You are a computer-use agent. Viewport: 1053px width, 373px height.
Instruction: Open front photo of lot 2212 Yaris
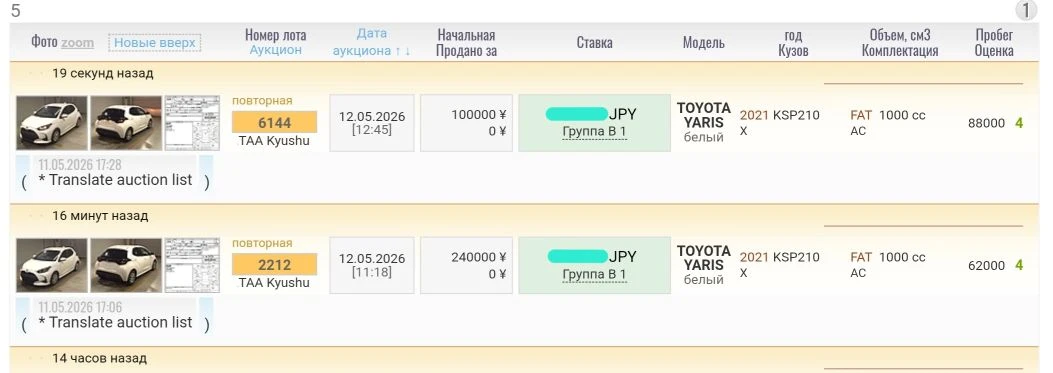[52, 265]
